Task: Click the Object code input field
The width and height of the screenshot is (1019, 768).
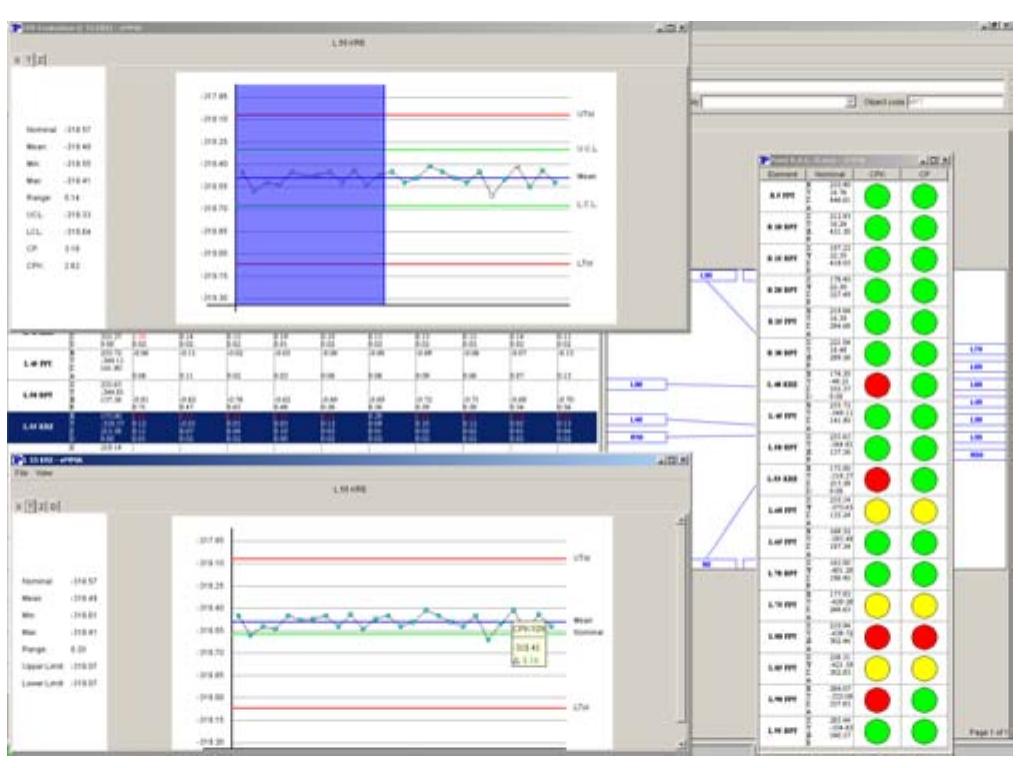Action: (955, 103)
